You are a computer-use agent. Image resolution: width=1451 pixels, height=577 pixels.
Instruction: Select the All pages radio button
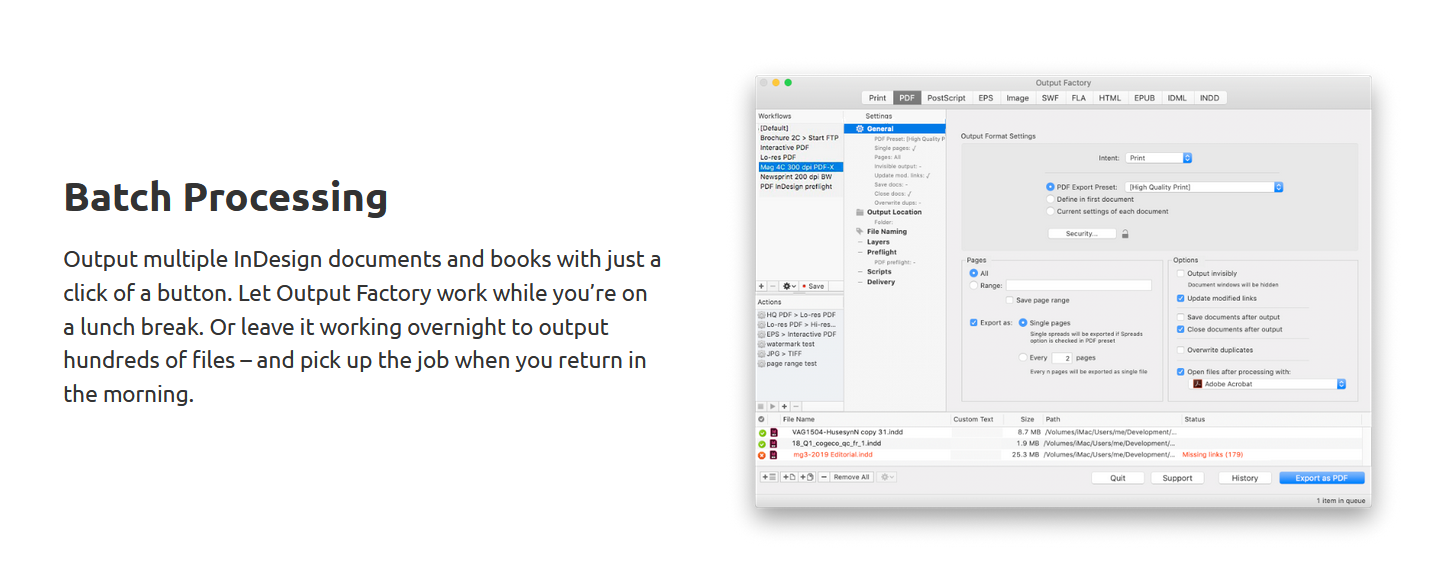[x=974, y=273]
